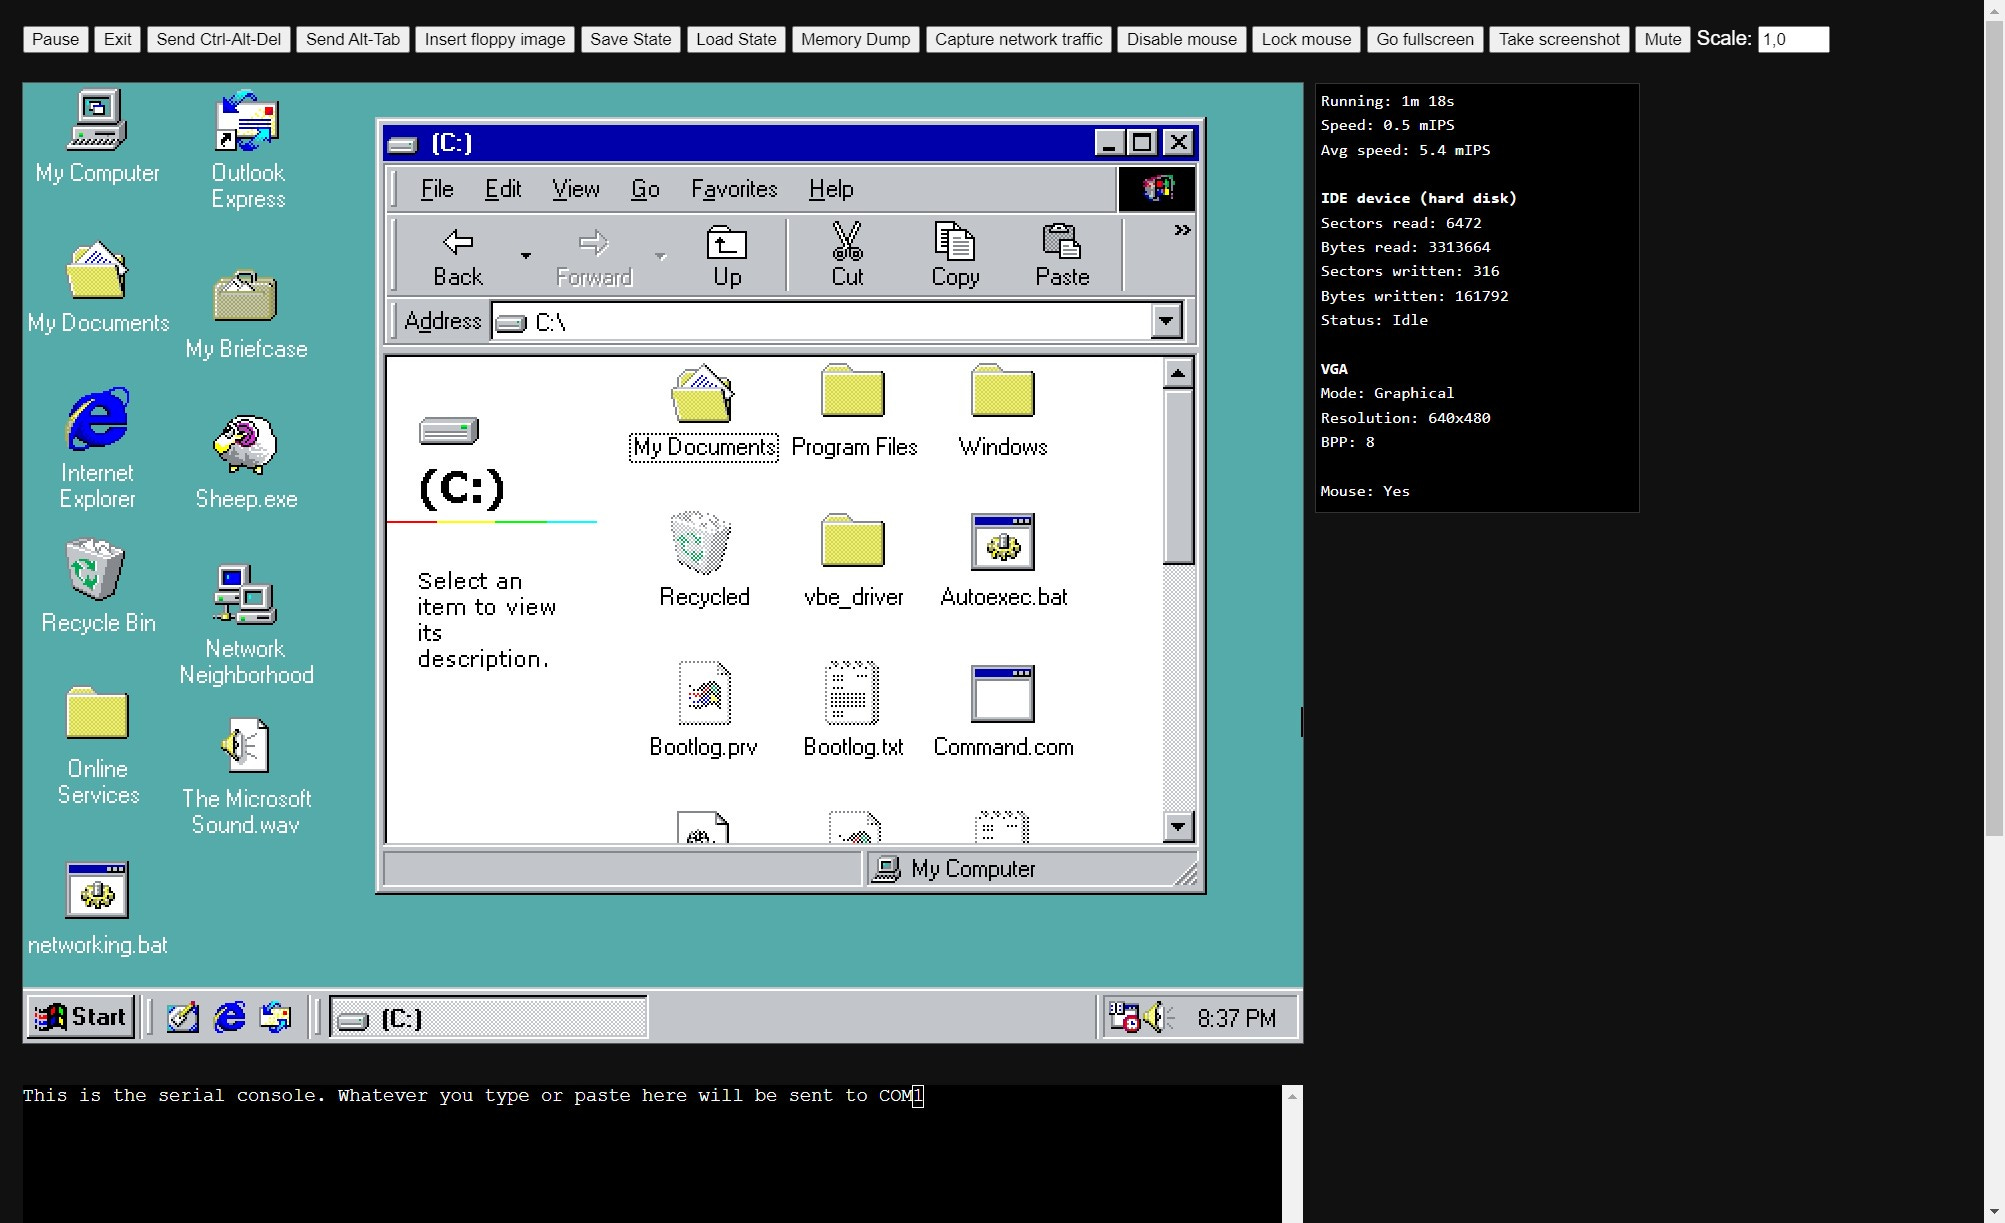This screenshot has width=2005, height=1223.
Task: Click Back toolbar button
Action: tap(458, 257)
